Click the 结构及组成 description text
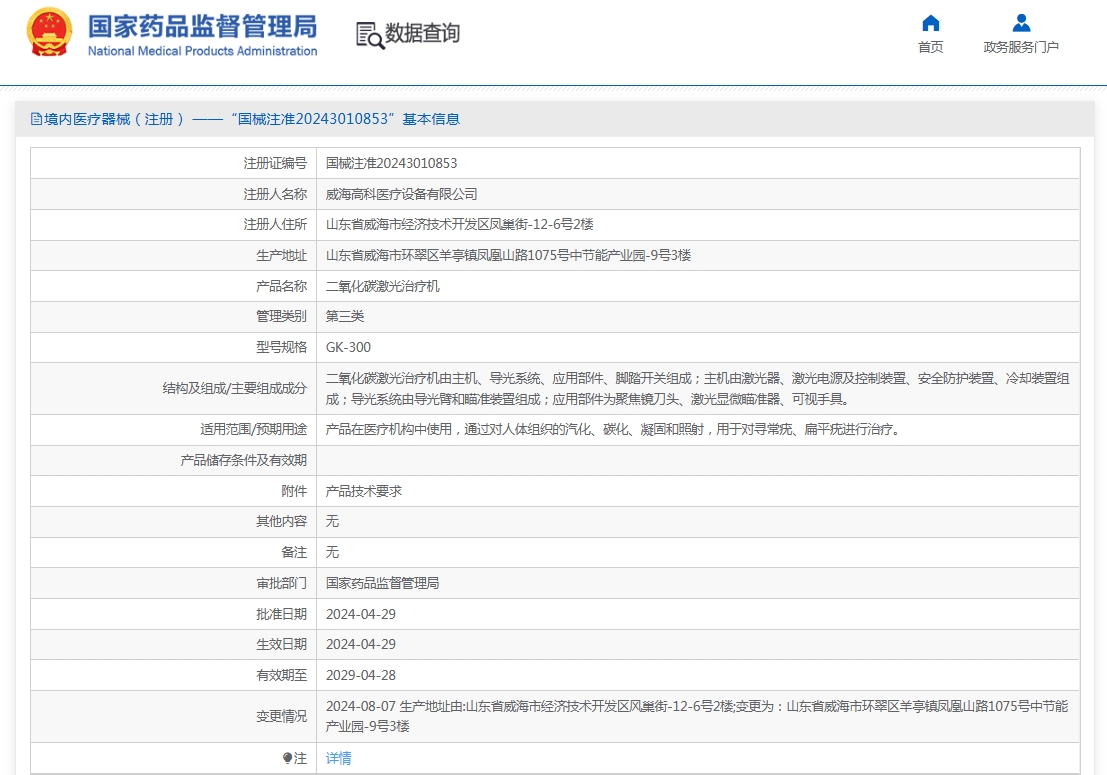Image resolution: width=1107 pixels, height=775 pixels. [698, 388]
